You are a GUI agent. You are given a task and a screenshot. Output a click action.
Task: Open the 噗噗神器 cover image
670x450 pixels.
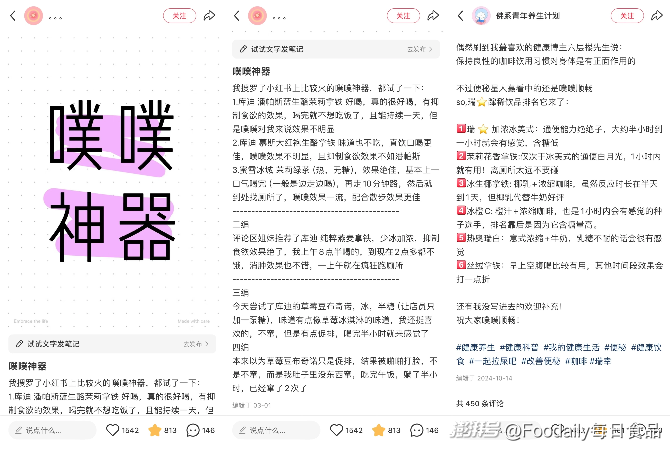[x=112, y=181]
